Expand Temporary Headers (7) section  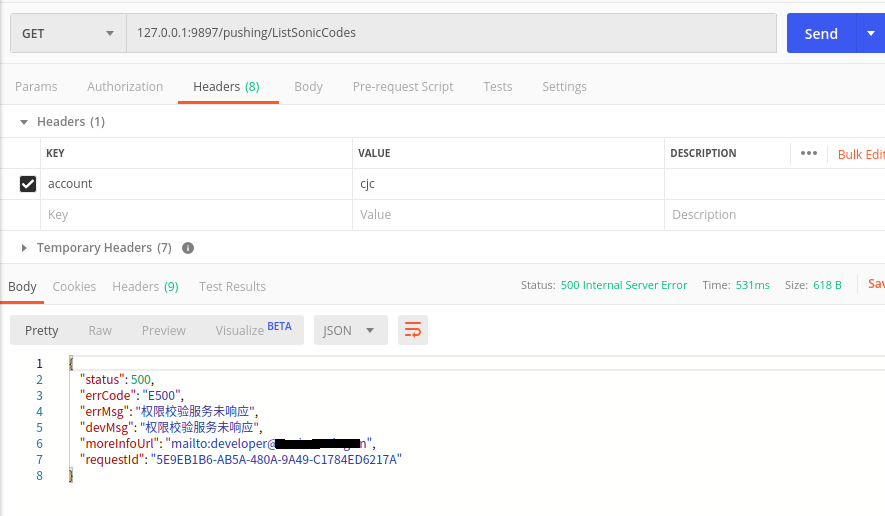pyautogui.click(x=24, y=248)
